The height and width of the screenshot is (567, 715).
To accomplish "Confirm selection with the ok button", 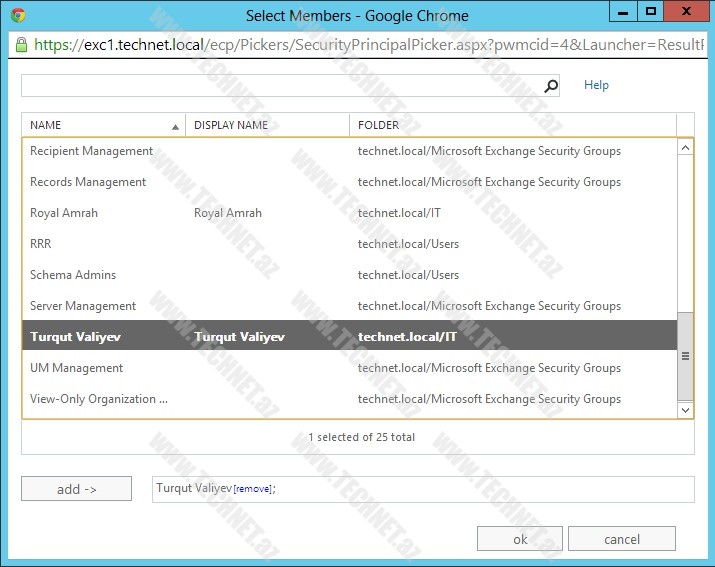I will 520,539.
